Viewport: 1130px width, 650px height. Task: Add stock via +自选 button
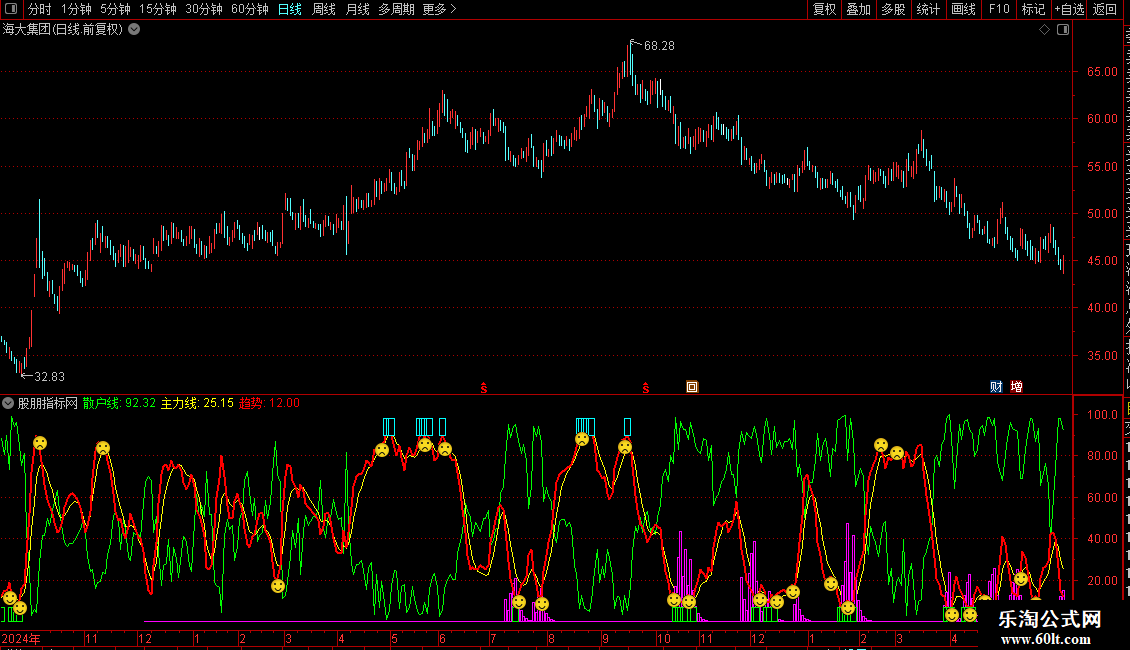[1069, 9]
